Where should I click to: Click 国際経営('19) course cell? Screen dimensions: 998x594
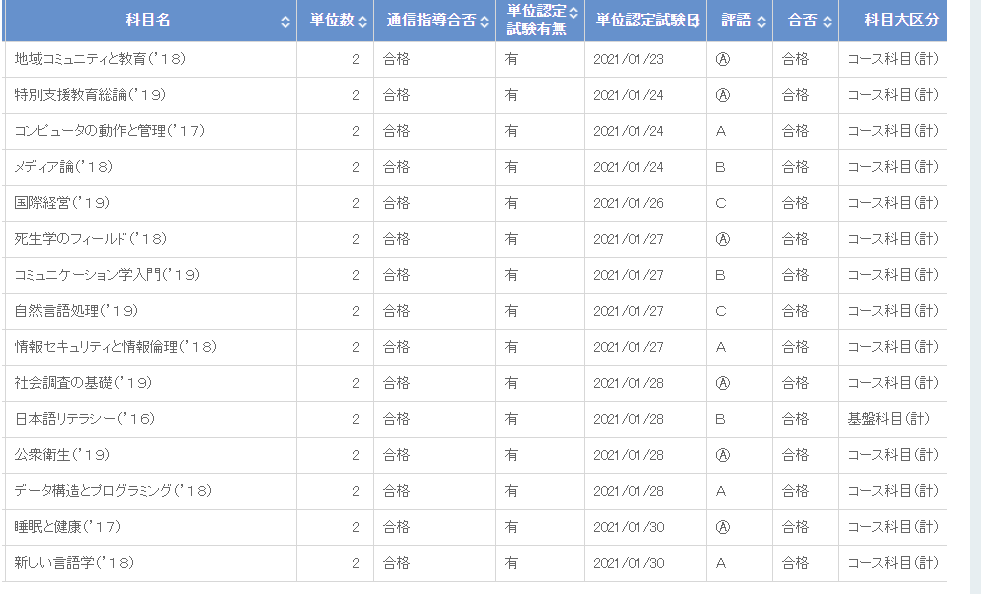tap(62, 203)
